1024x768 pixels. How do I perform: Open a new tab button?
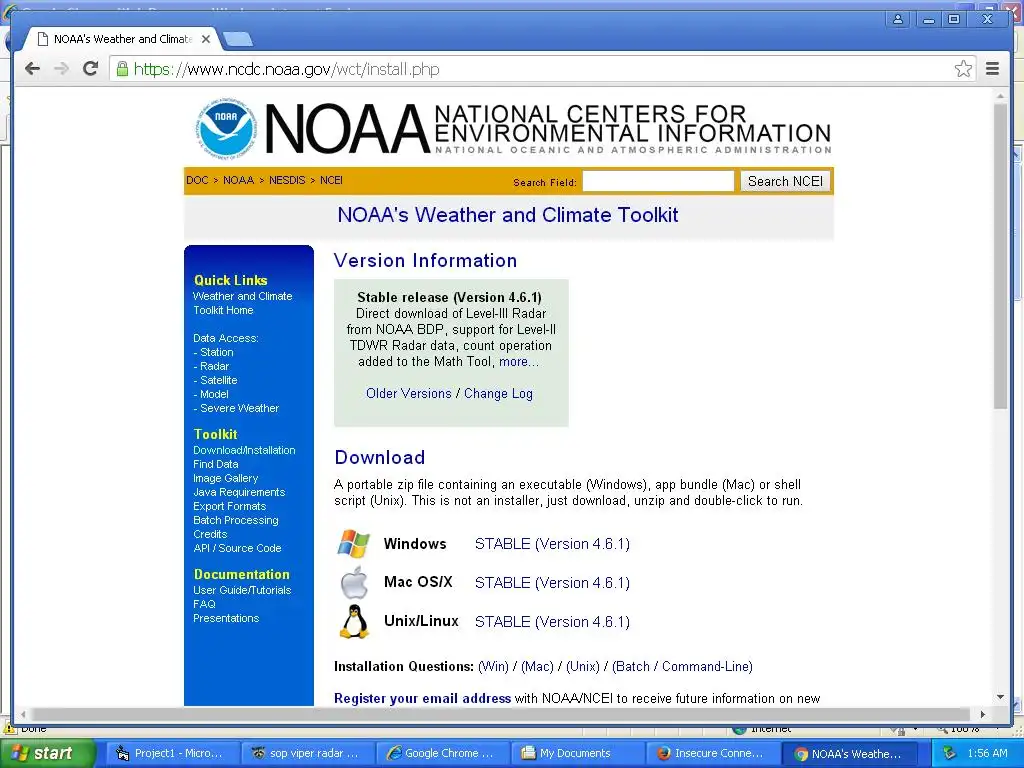(x=238, y=40)
